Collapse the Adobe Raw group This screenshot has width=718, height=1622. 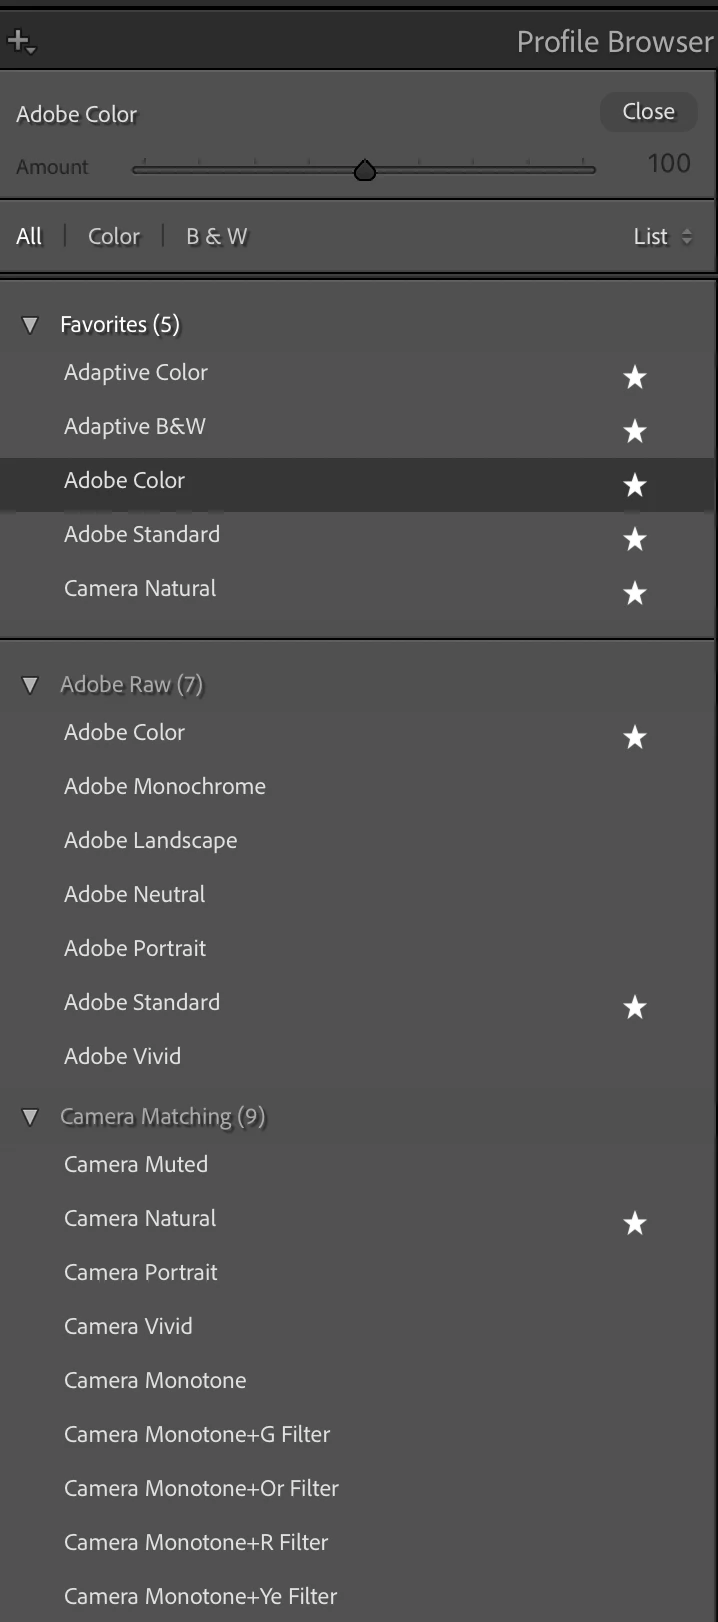30,685
